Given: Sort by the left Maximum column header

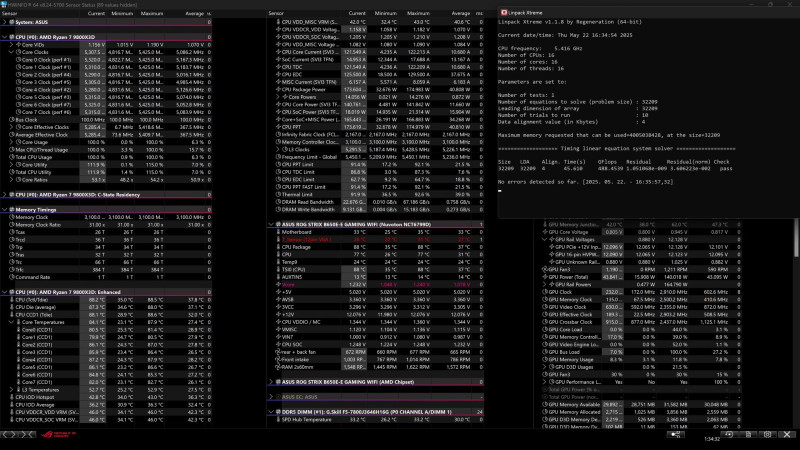Looking at the screenshot, I should coord(152,14).
